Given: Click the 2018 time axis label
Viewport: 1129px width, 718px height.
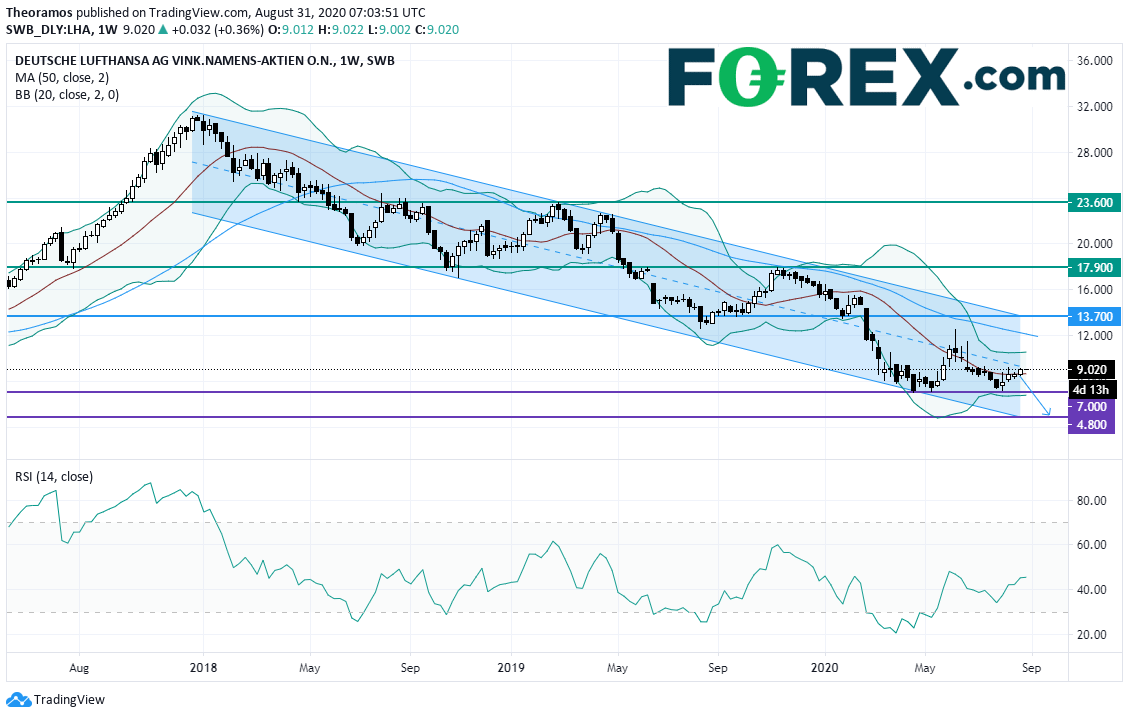Looking at the screenshot, I should [x=203, y=668].
